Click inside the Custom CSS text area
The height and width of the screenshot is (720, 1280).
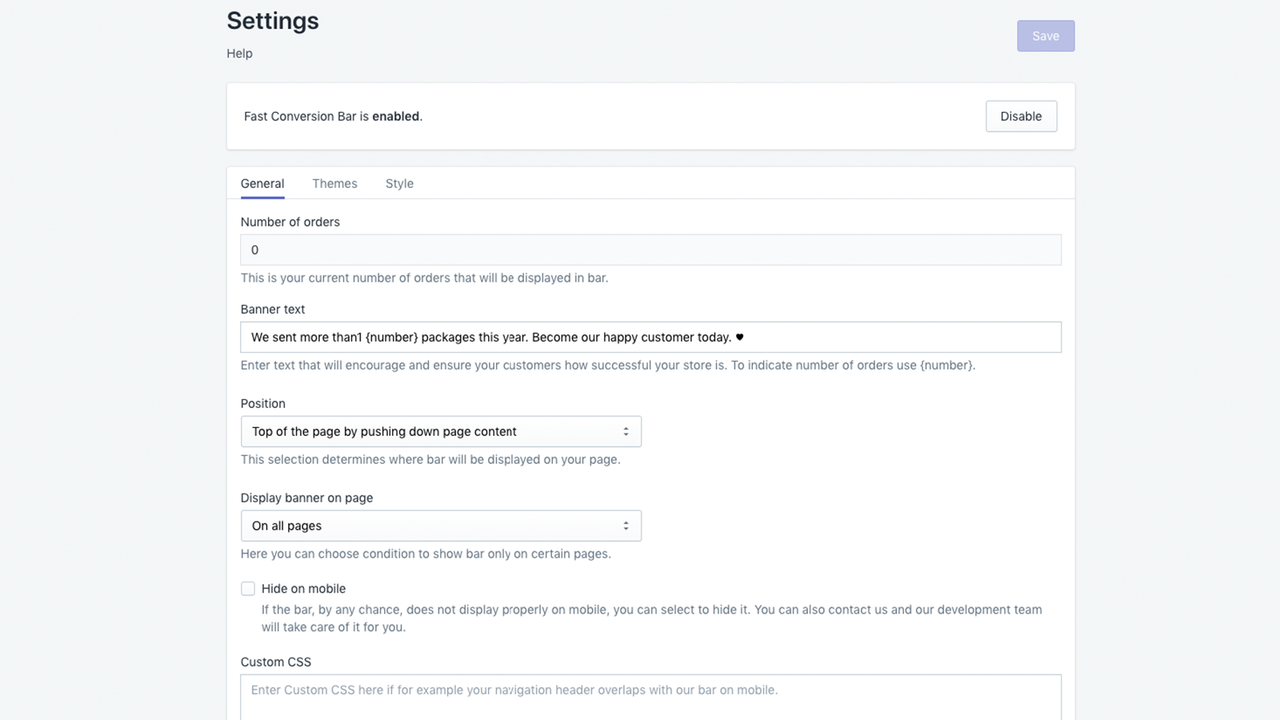pos(651,697)
